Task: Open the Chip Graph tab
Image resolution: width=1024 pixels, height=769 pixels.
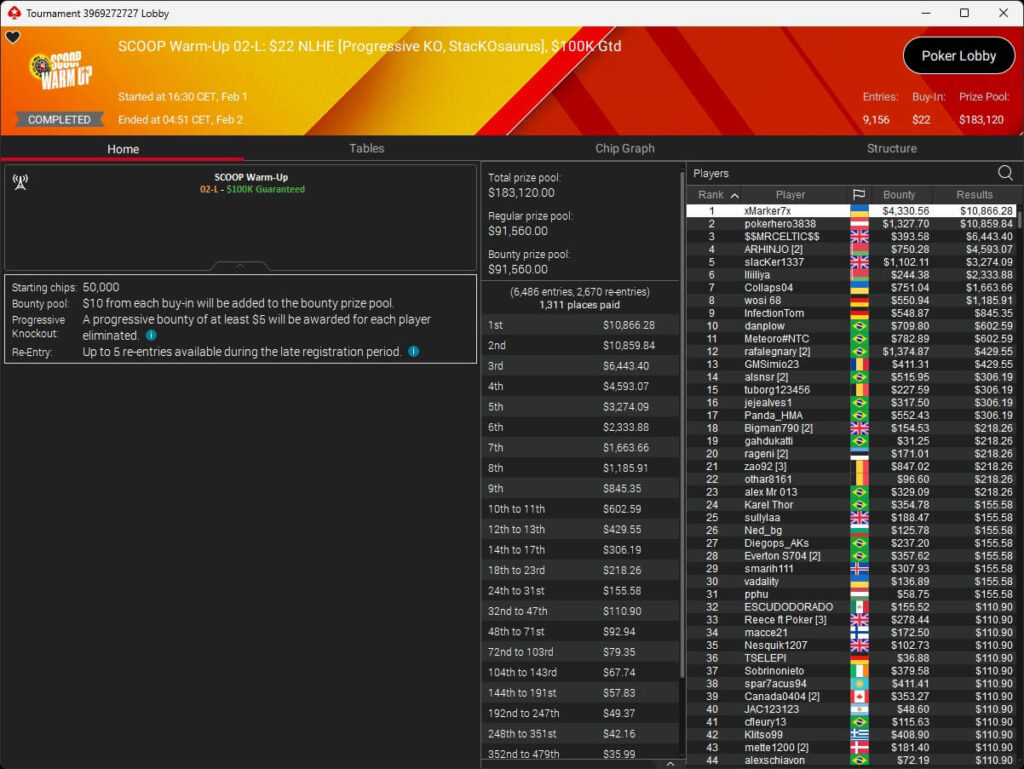Action: click(x=624, y=148)
